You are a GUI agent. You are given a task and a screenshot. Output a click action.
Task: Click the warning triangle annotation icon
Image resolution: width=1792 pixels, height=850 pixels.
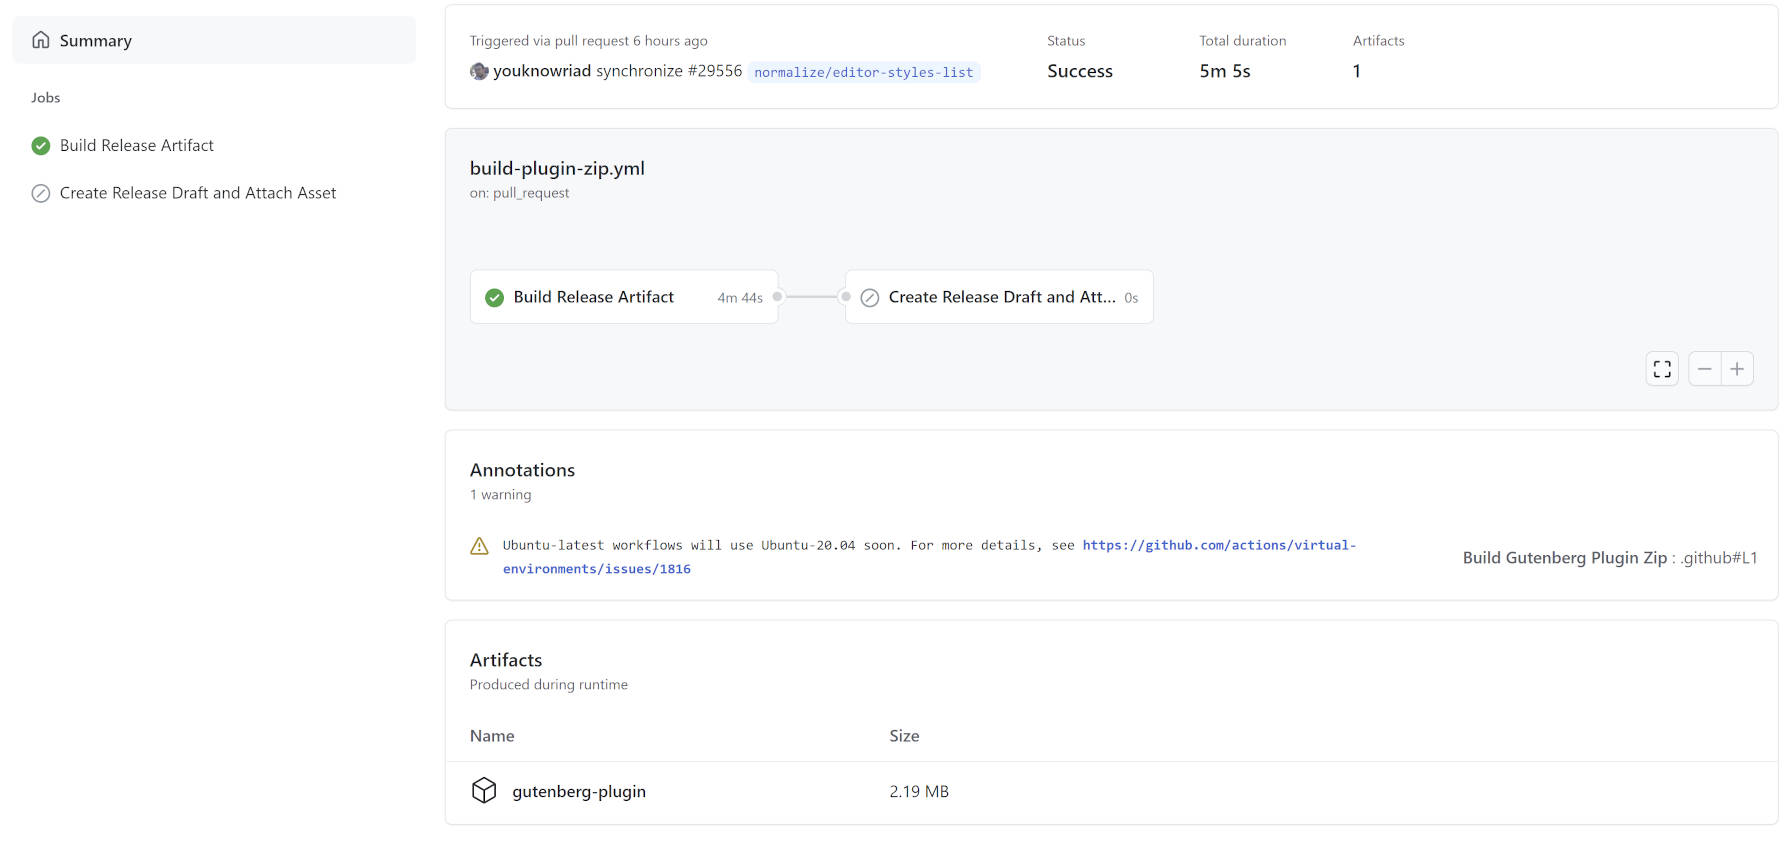coord(480,546)
